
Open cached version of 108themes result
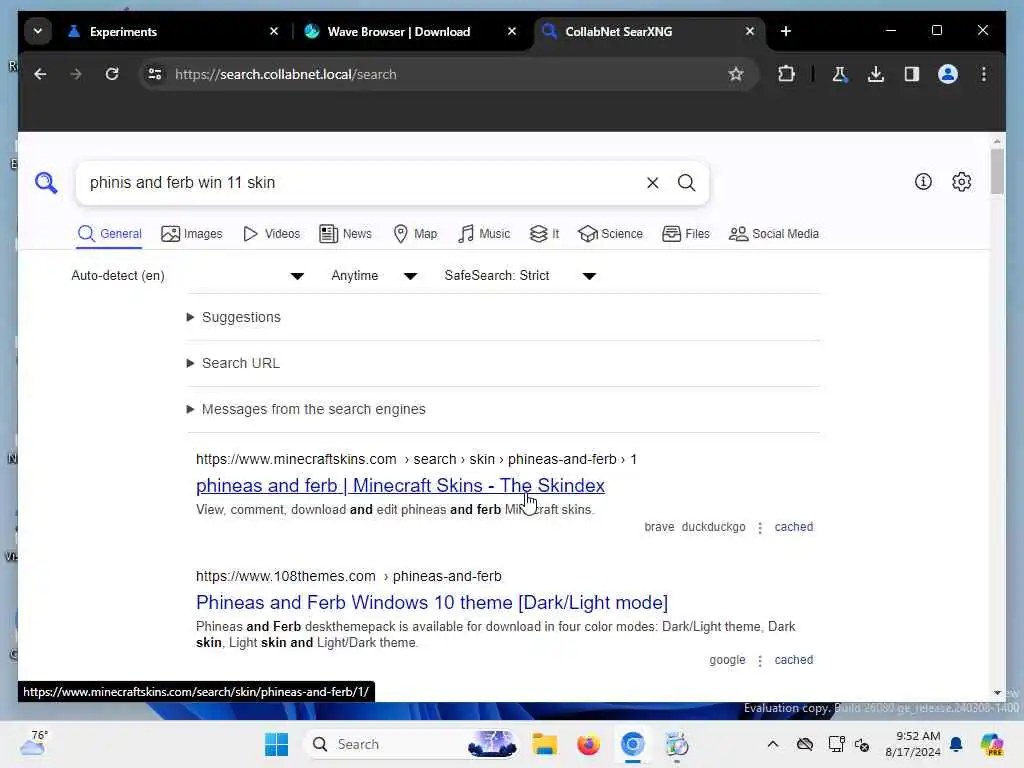click(793, 660)
